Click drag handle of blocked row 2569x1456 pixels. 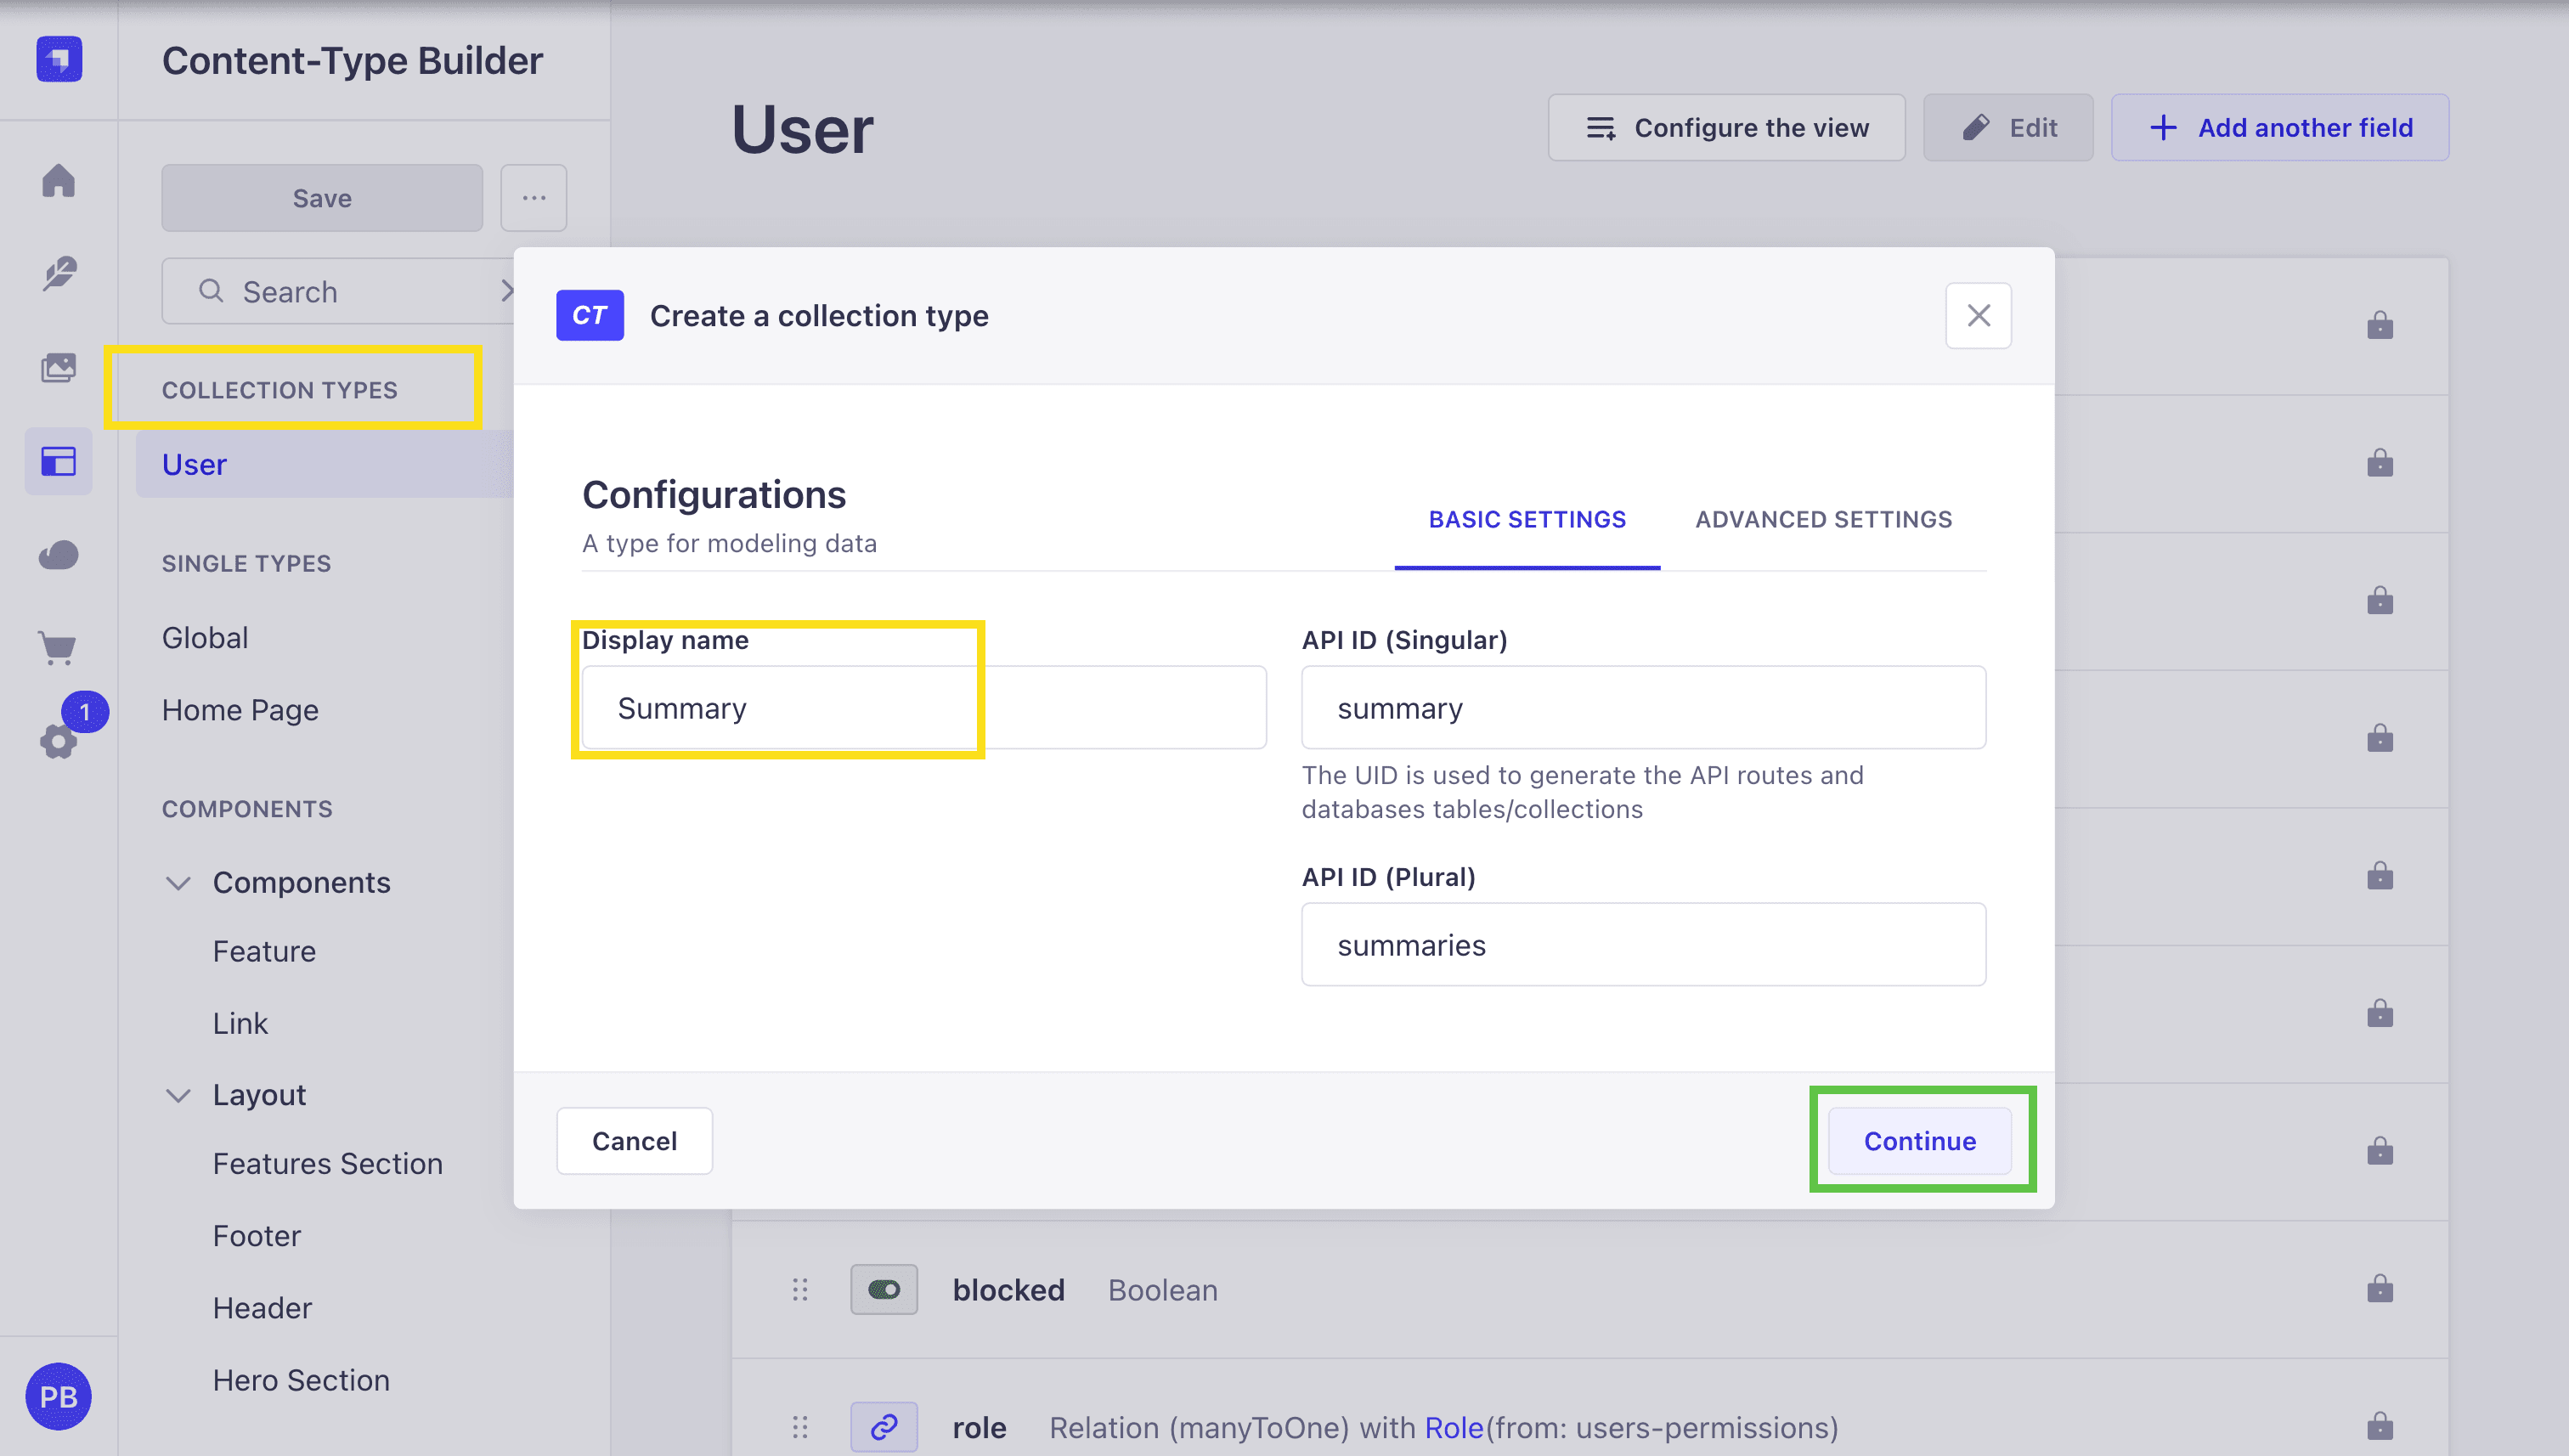pyautogui.click(x=800, y=1289)
